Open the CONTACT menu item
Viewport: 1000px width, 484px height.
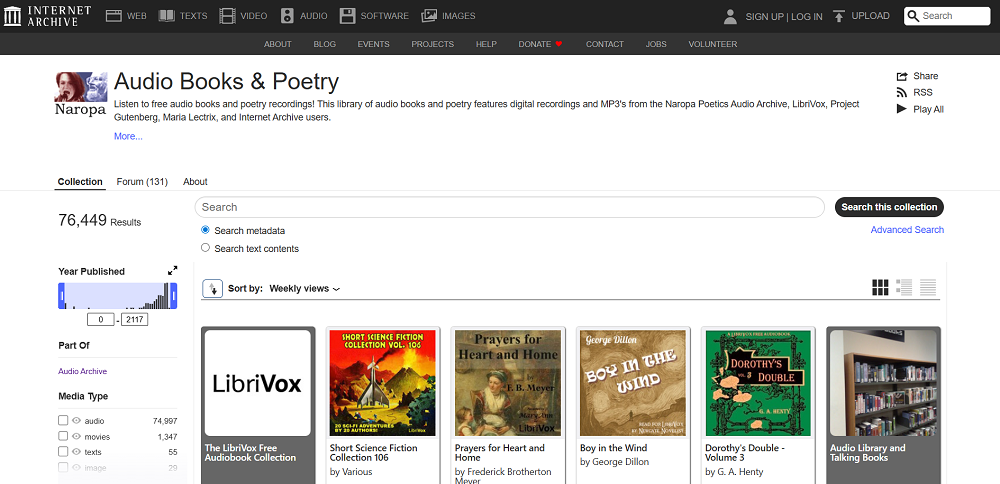[605, 44]
